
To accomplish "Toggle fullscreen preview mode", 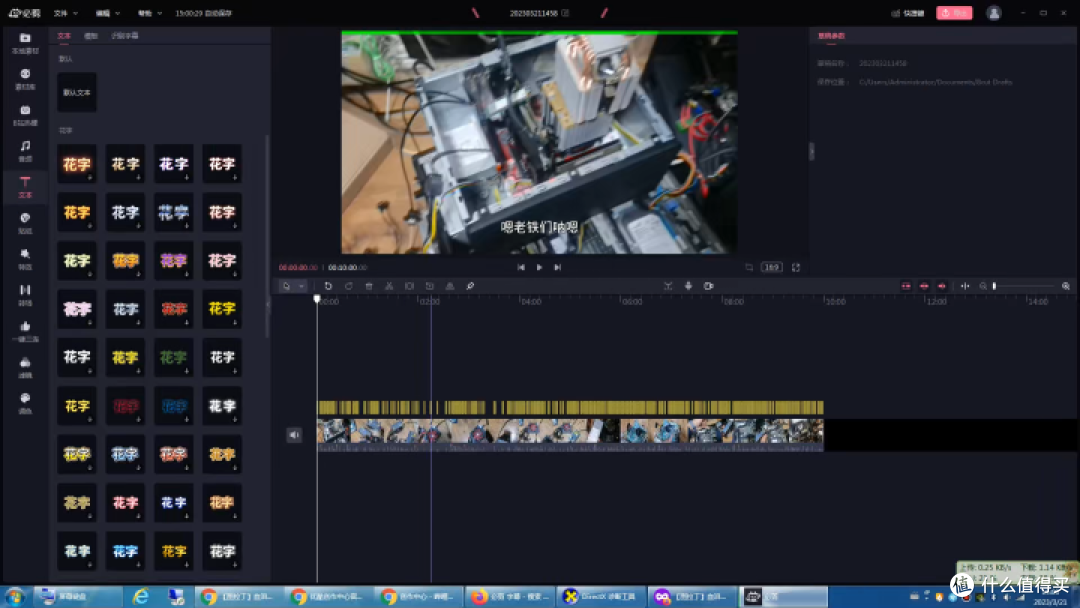I will click(796, 267).
